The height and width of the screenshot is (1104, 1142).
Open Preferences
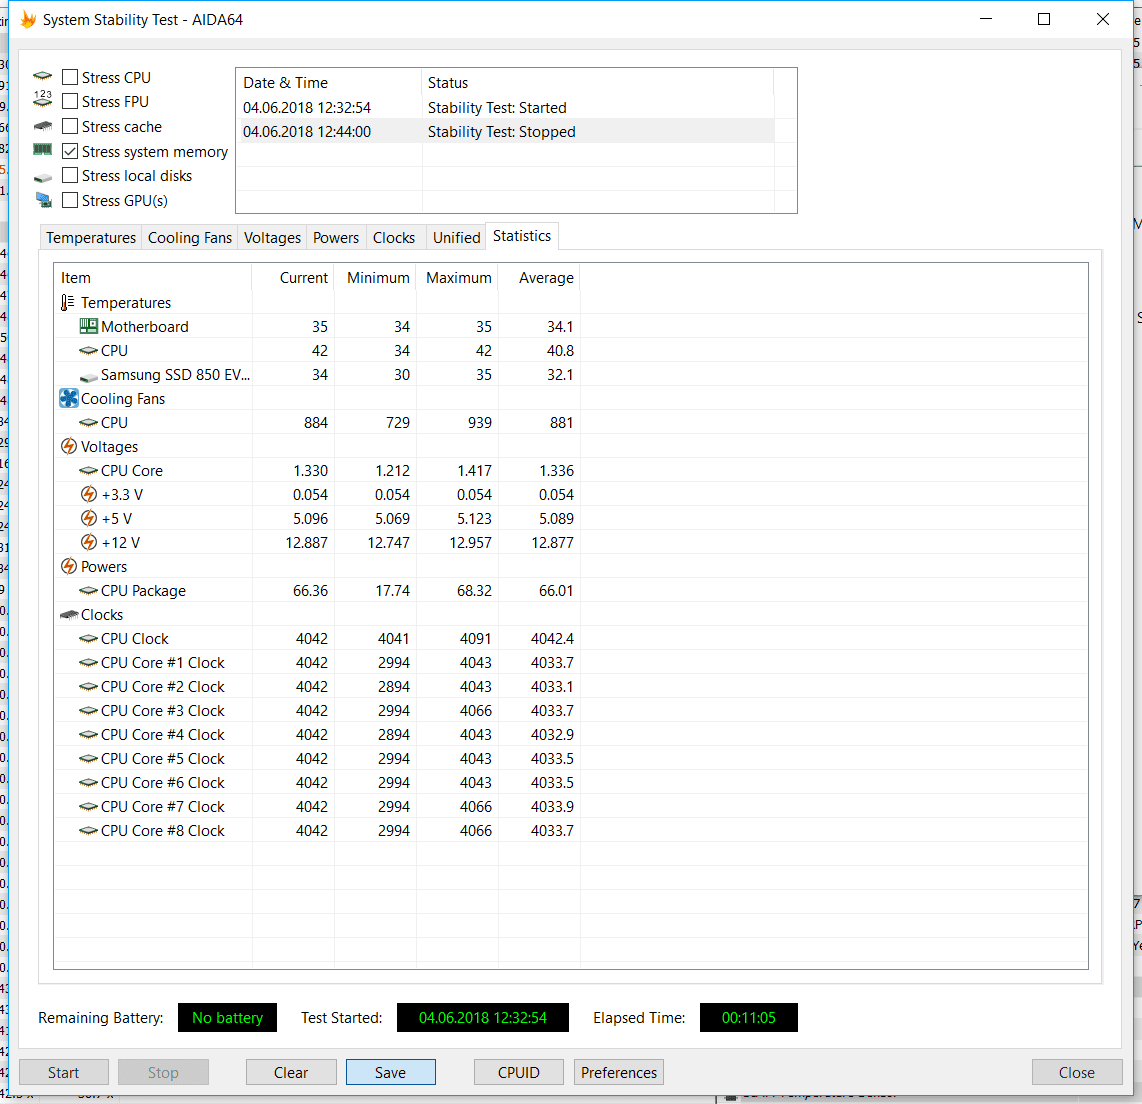[619, 1072]
